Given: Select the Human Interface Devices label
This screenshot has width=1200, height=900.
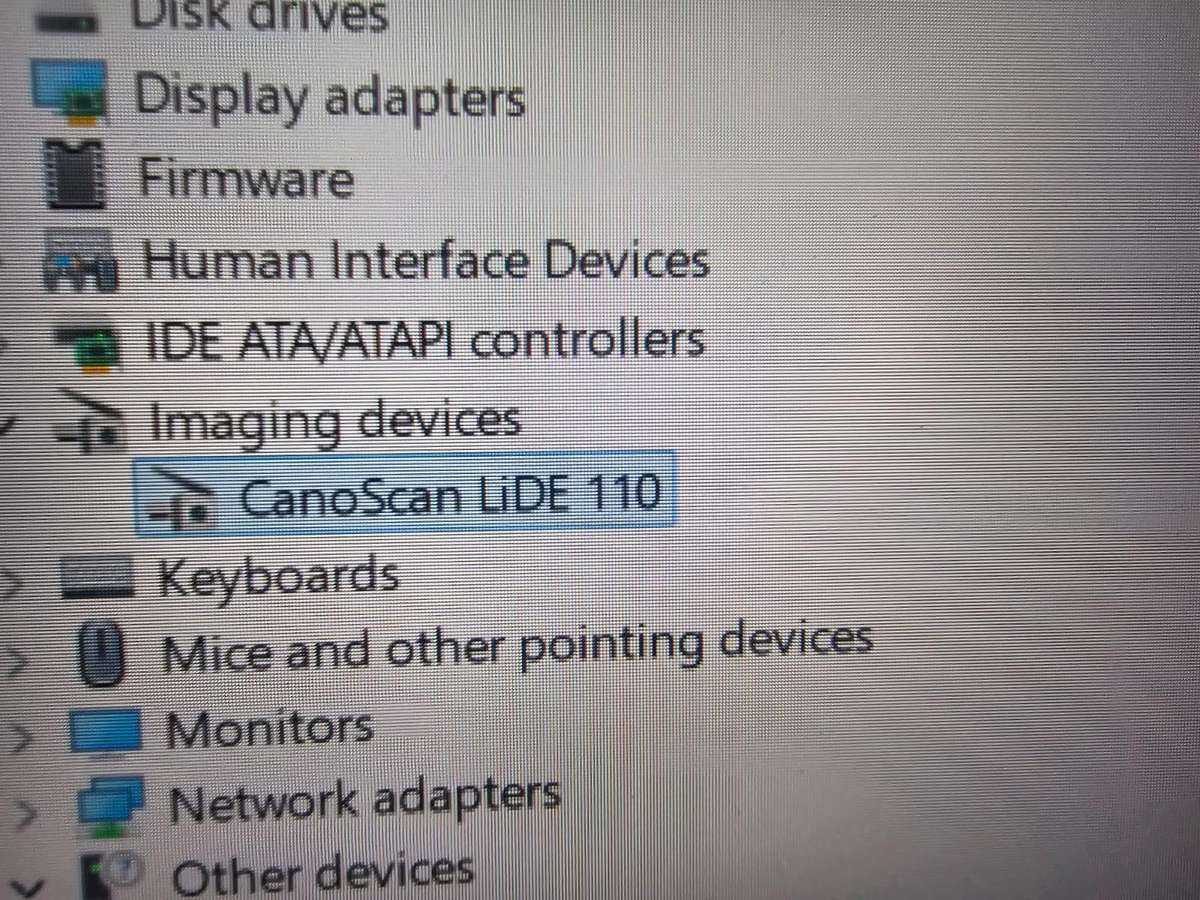Looking at the screenshot, I should [x=427, y=262].
